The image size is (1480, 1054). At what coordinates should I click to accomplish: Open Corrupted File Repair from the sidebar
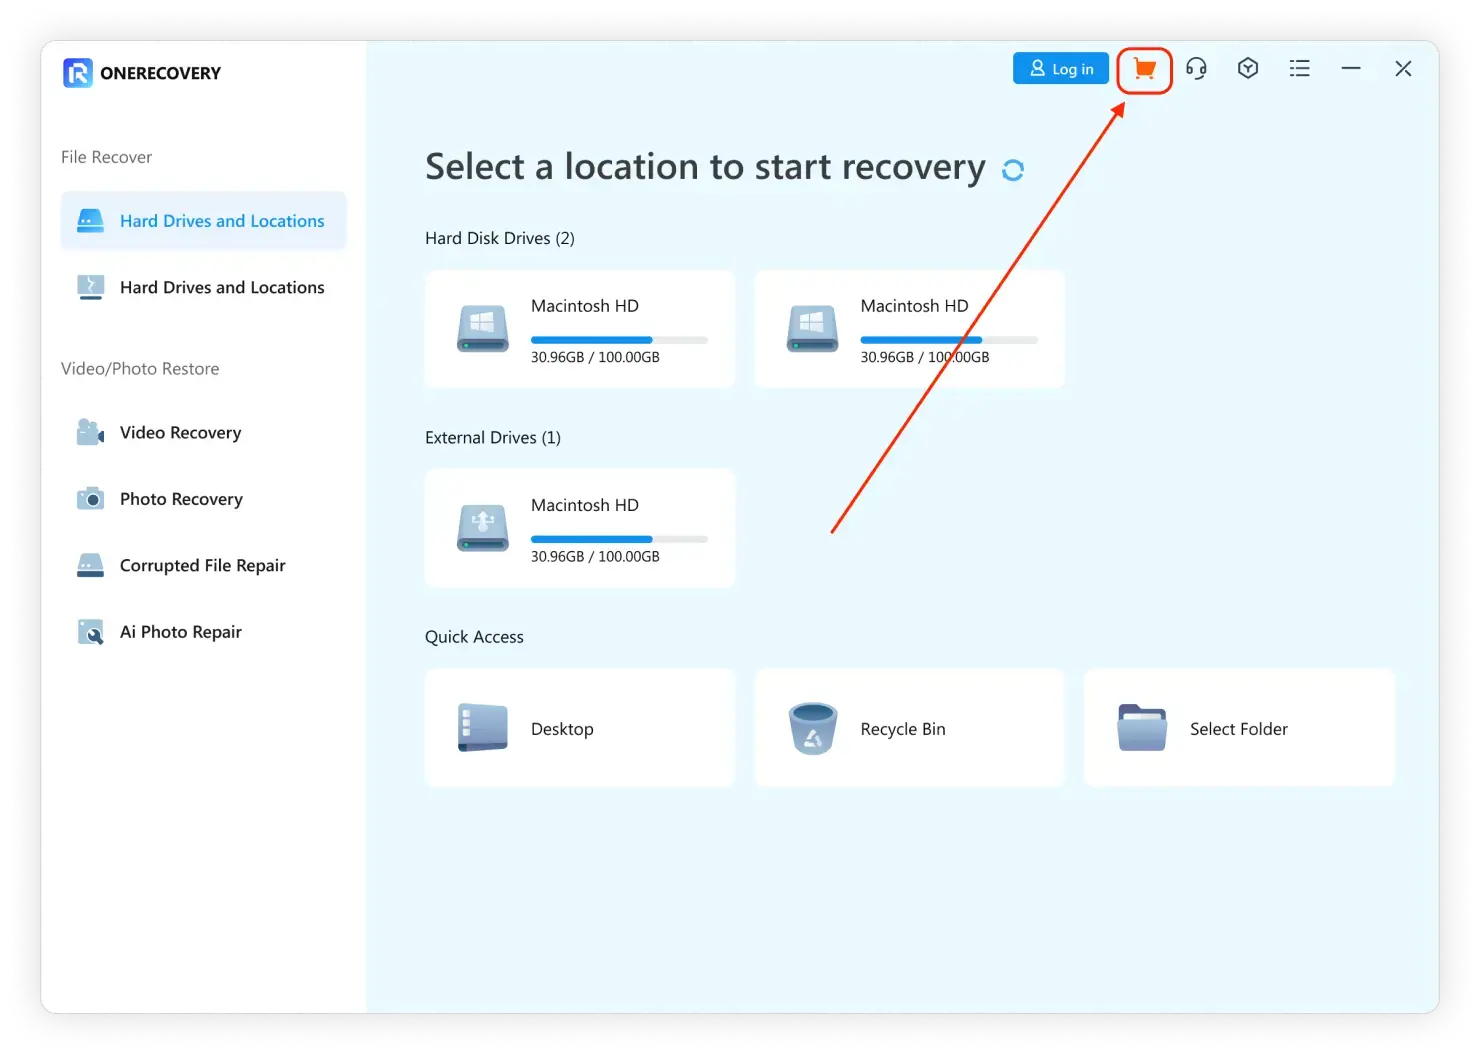tap(202, 565)
